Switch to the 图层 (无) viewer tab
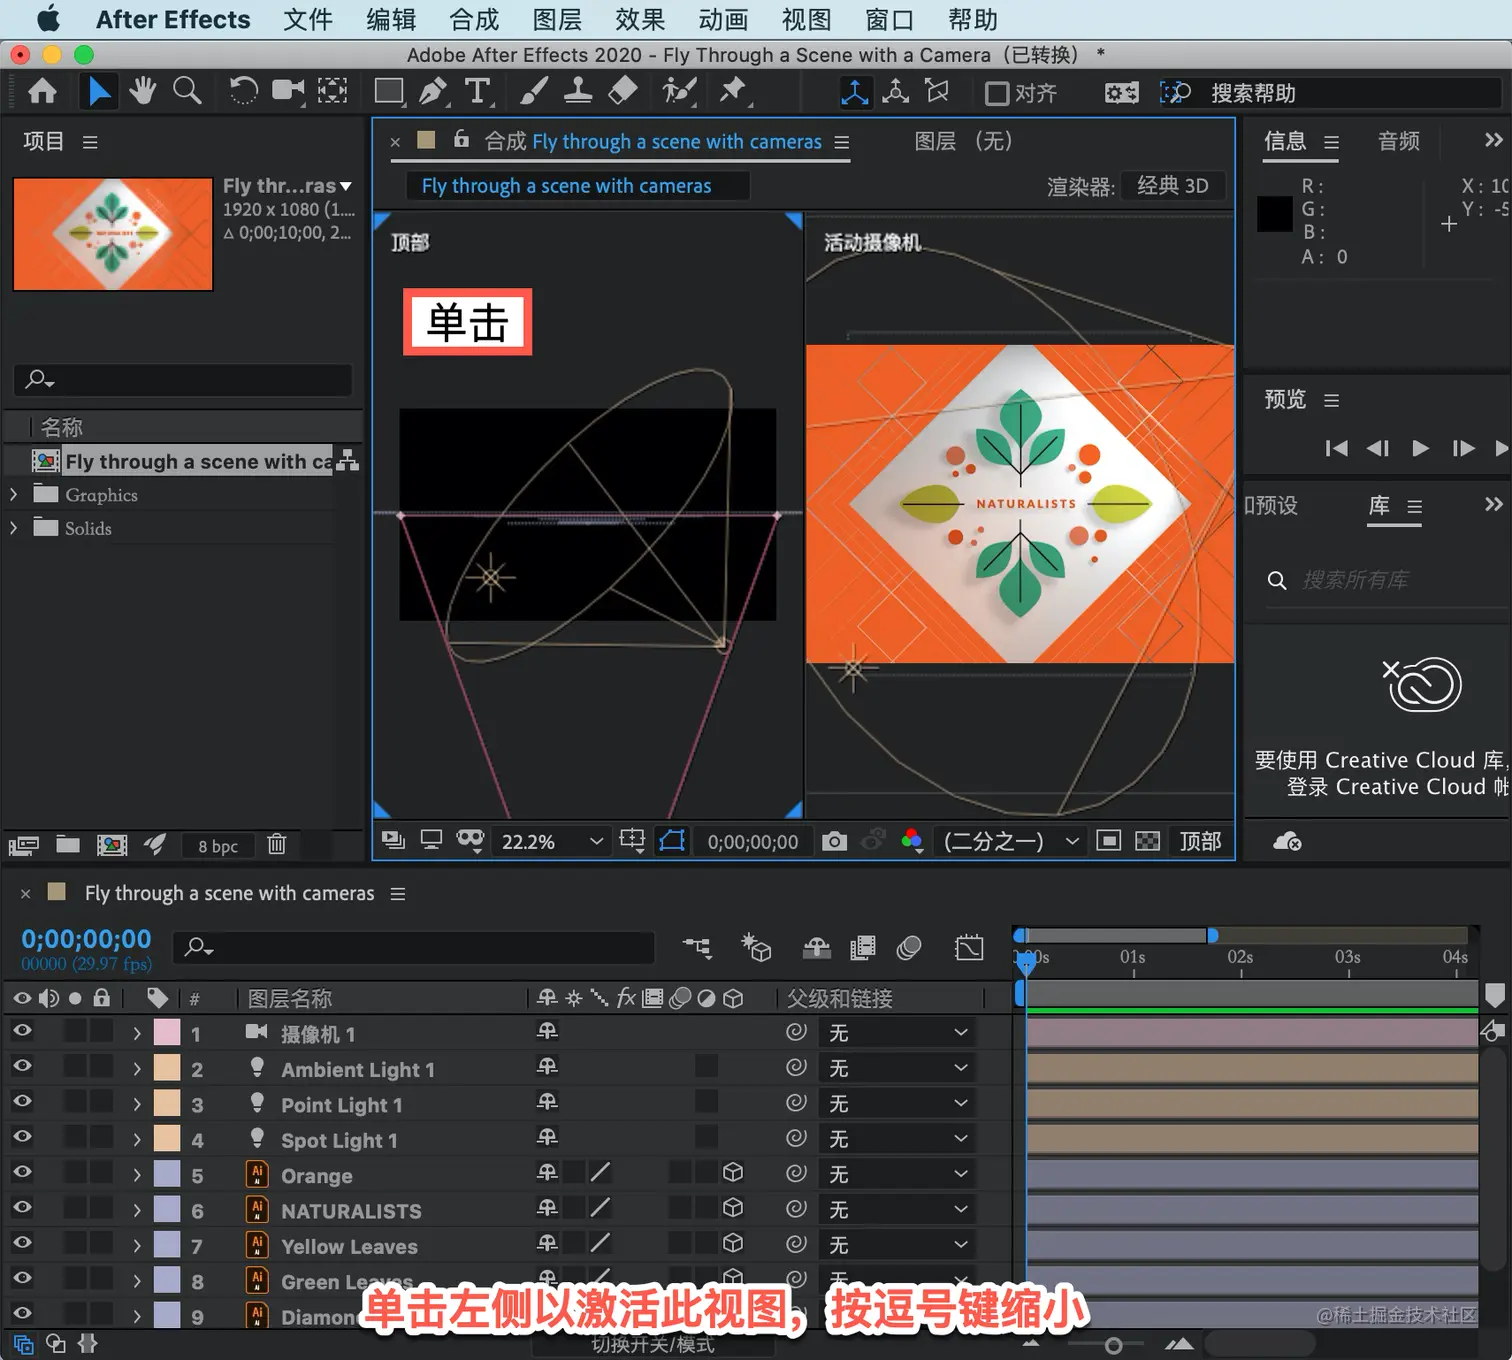Image resolution: width=1512 pixels, height=1360 pixels. (964, 141)
